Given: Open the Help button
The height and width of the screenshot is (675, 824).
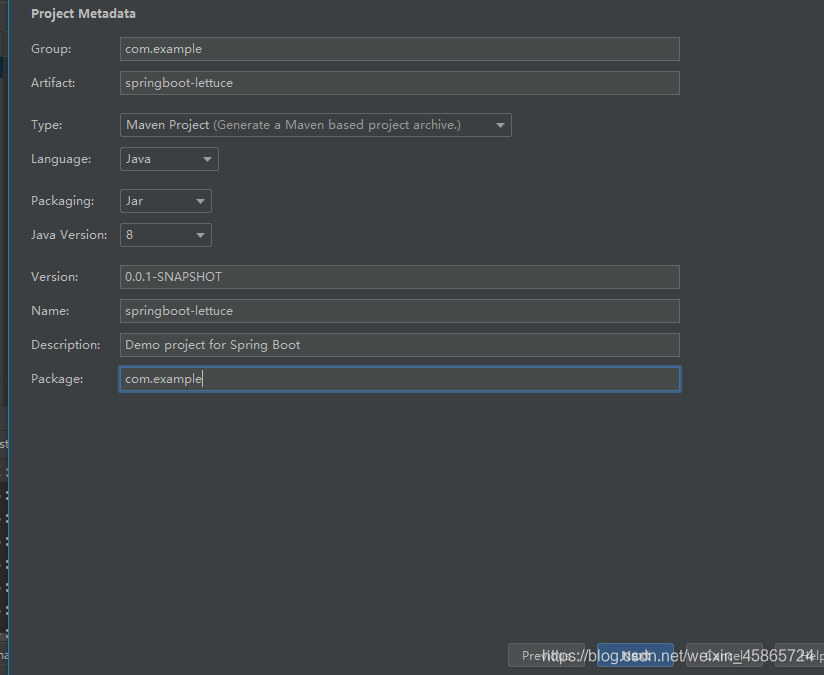Looking at the screenshot, I should click(x=800, y=656).
